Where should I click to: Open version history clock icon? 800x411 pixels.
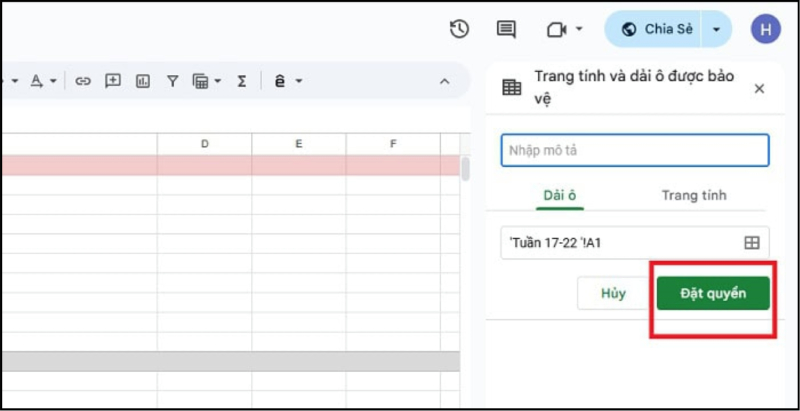click(459, 29)
